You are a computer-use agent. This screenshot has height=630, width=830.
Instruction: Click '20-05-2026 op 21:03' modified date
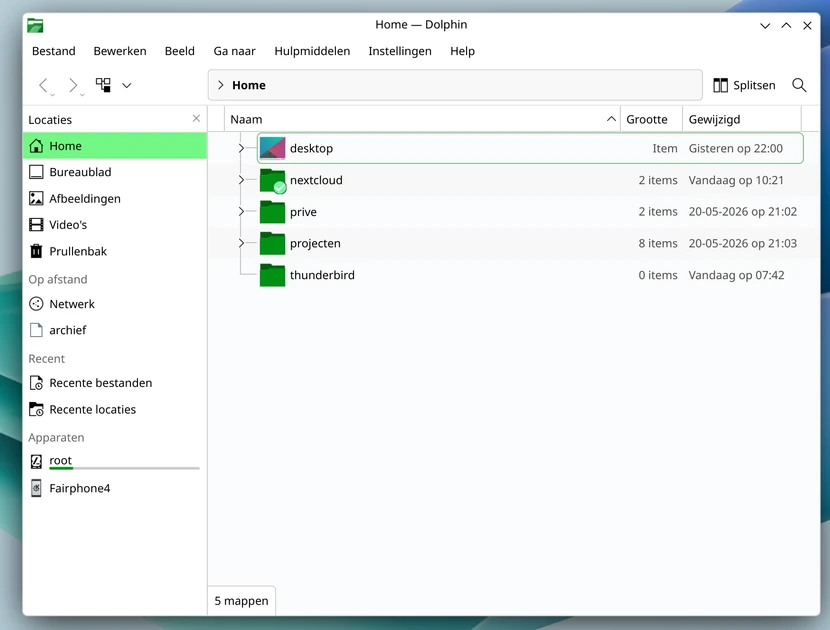(x=742, y=244)
